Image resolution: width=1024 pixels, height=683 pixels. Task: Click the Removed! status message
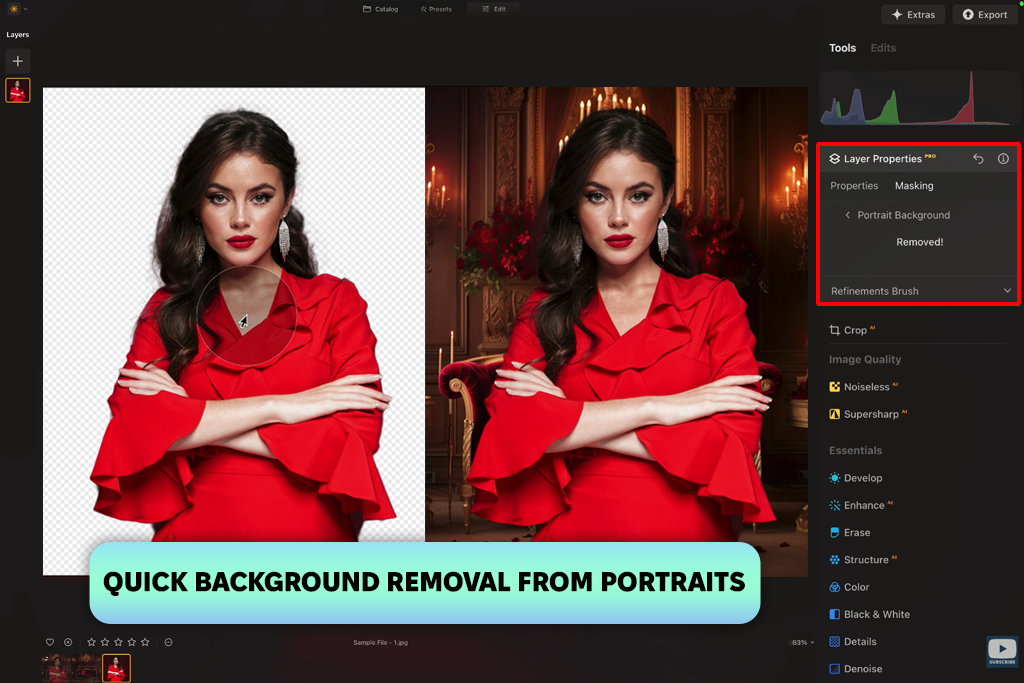920,242
